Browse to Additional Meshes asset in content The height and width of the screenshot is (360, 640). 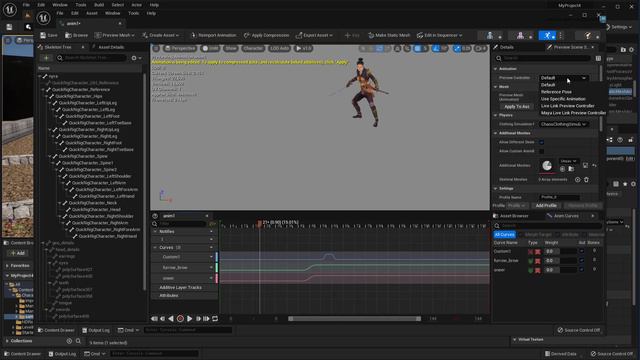coord(571,169)
